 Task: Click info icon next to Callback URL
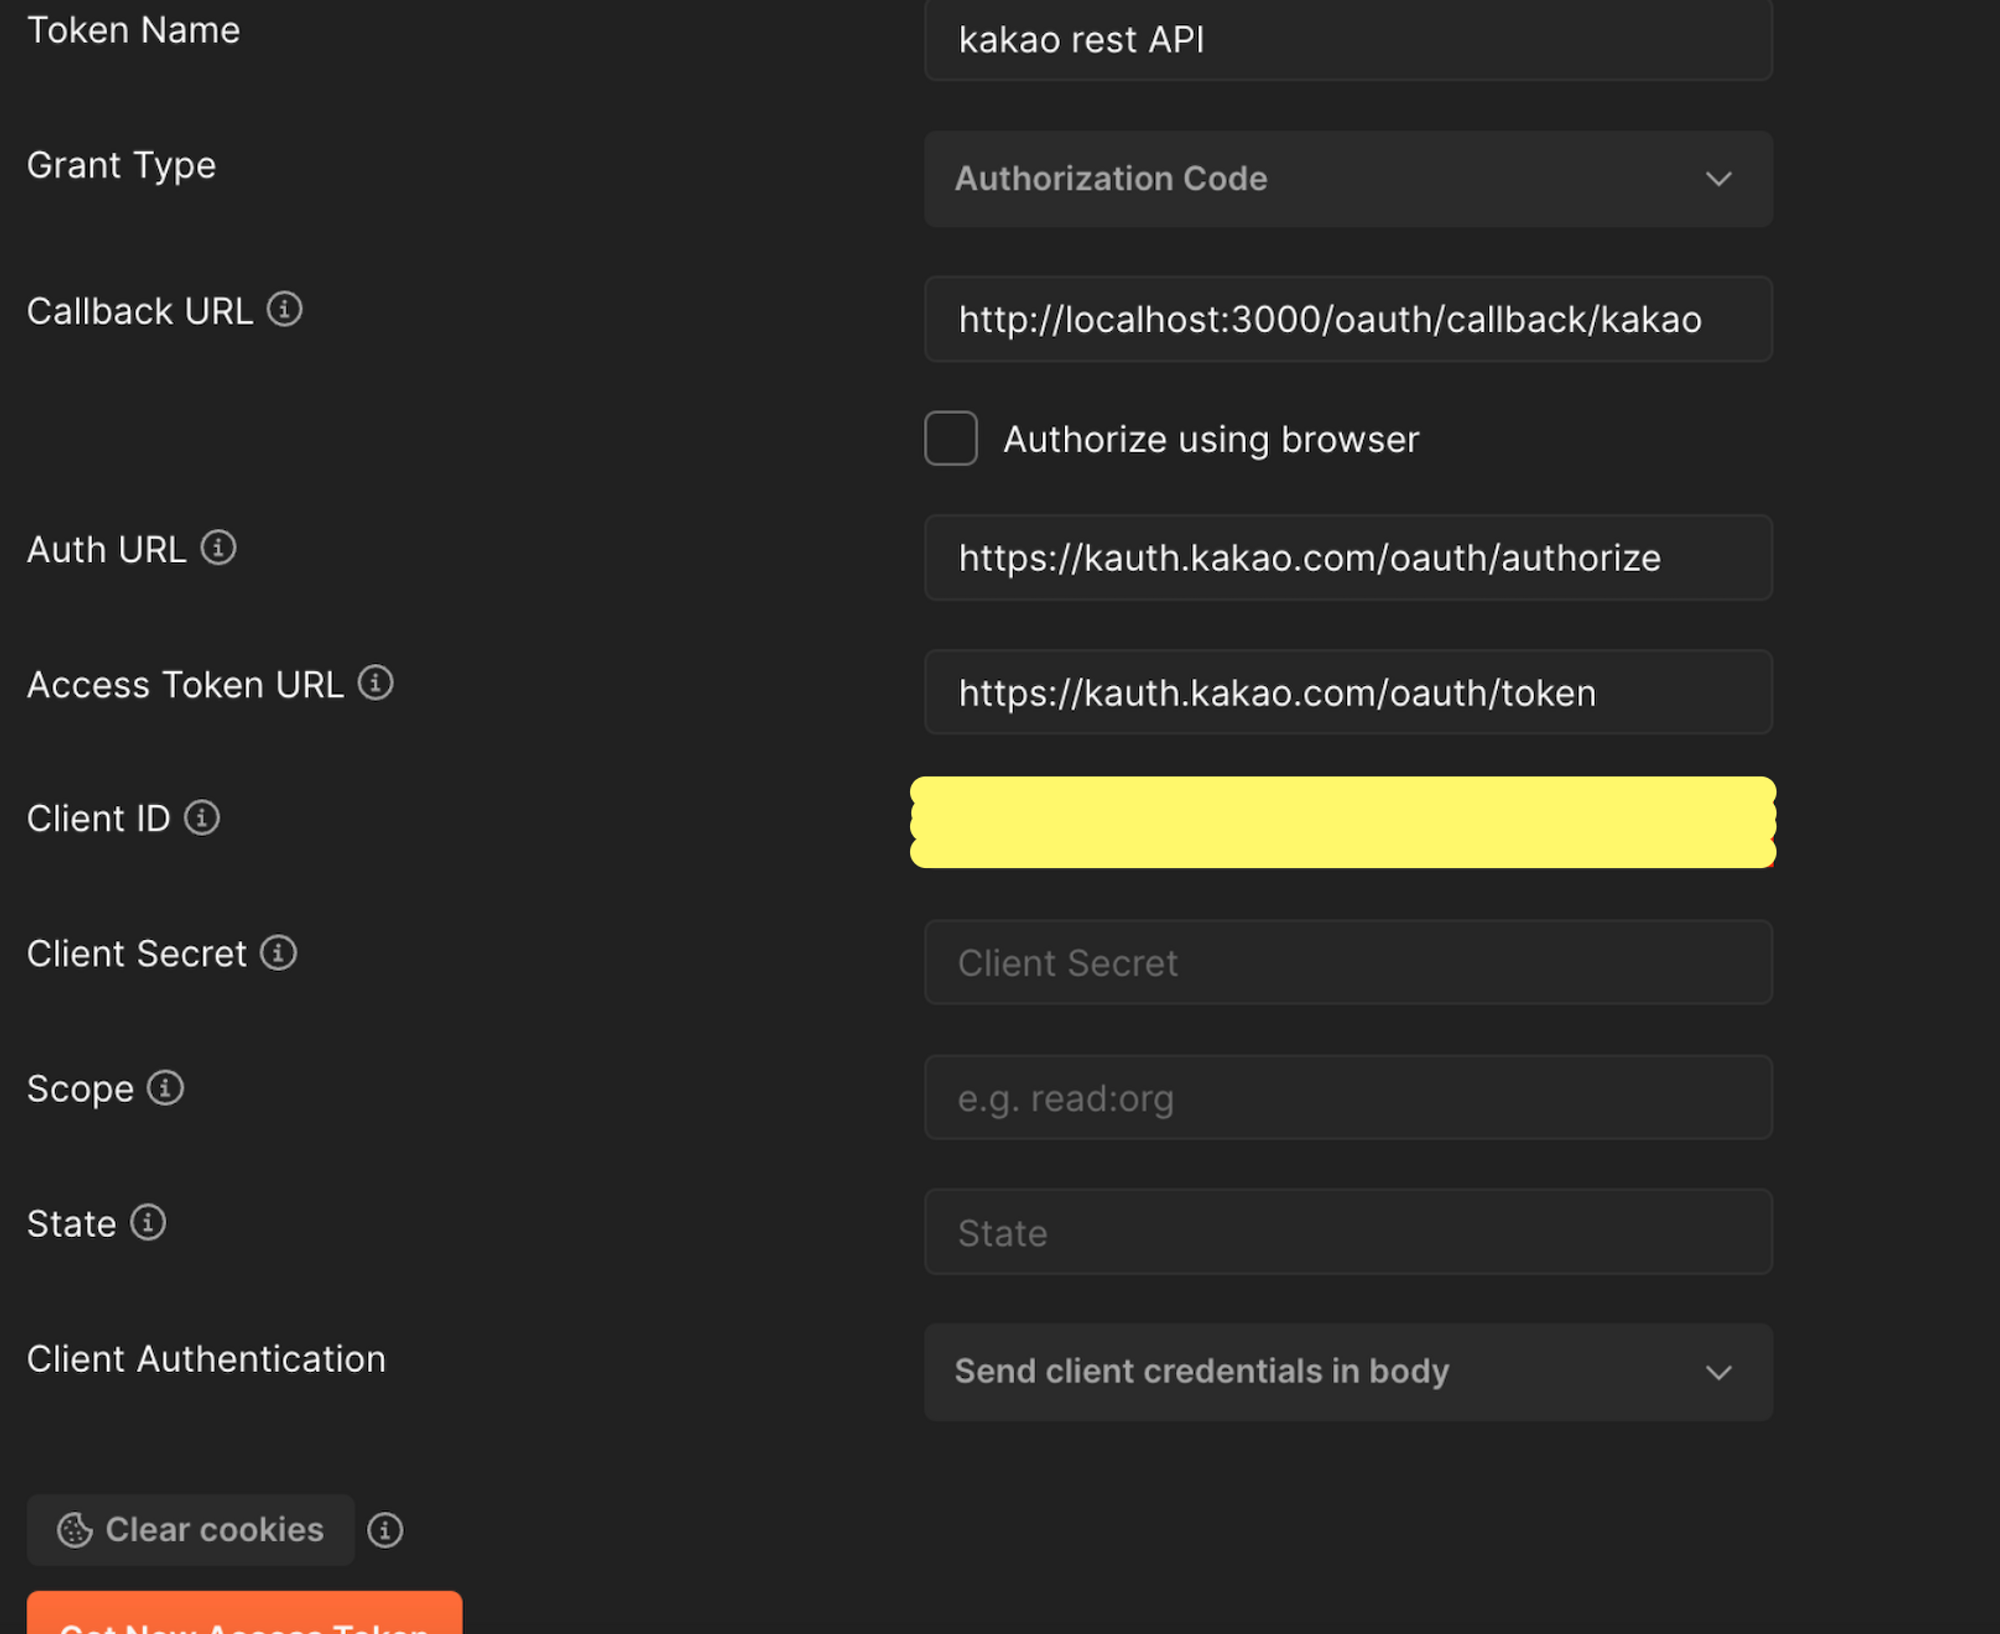284,310
